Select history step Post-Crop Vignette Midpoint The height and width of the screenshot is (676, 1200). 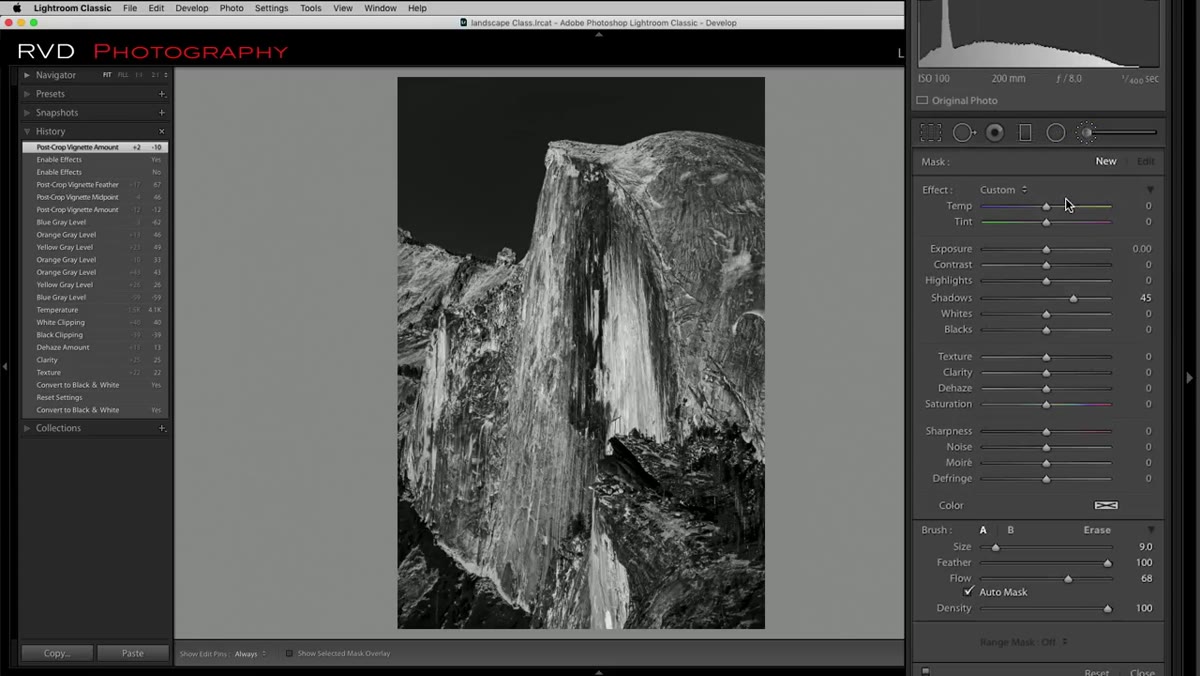[x=95, y=197]
